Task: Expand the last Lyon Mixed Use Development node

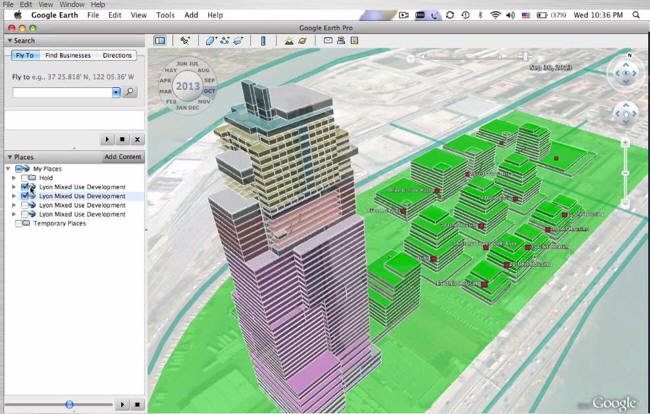Action: click(14, 214)
